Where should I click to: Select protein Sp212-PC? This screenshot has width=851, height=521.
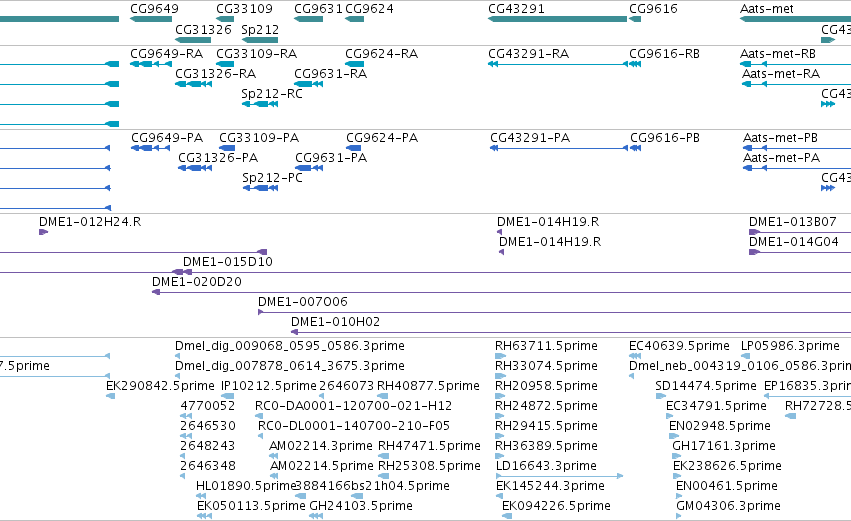click(272, 178)
